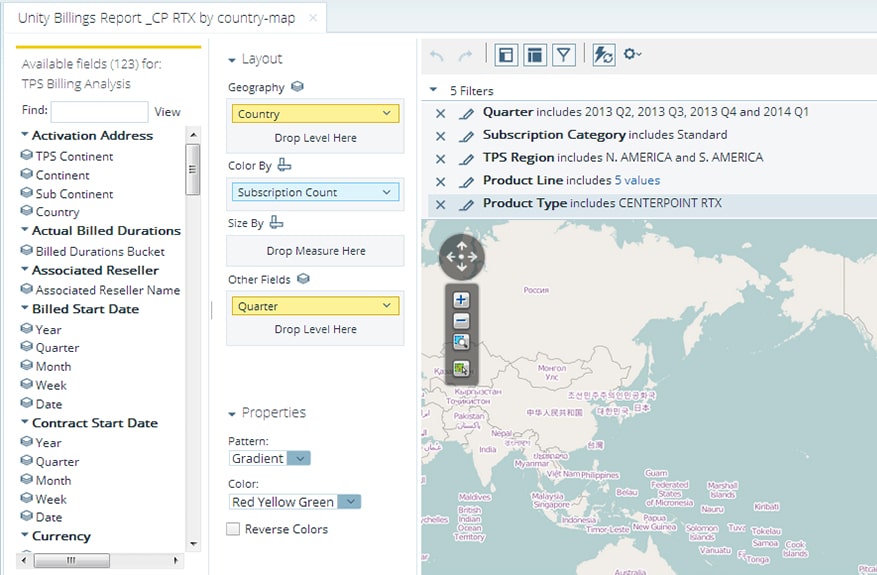Viewport: 877px width, 575px height.
Task: Click the Size By measure icon
Action: 276,222
